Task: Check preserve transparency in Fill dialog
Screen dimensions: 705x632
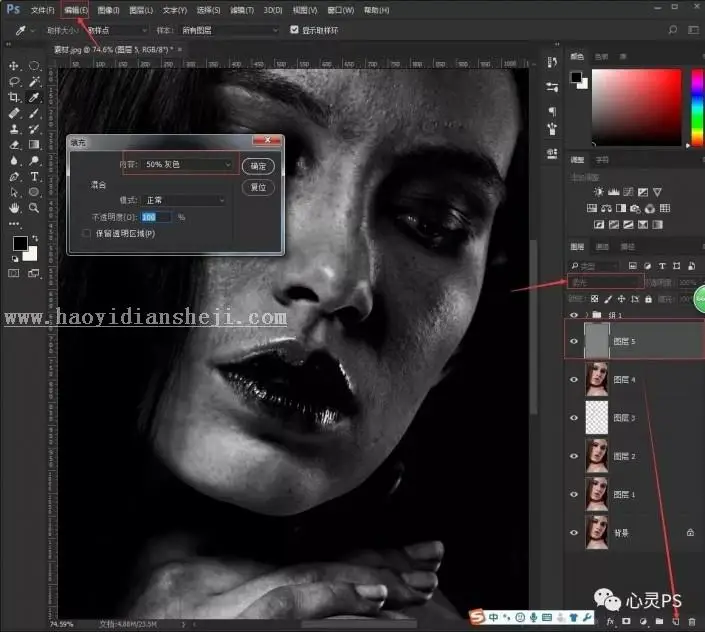Action: [x=86, y=233]
